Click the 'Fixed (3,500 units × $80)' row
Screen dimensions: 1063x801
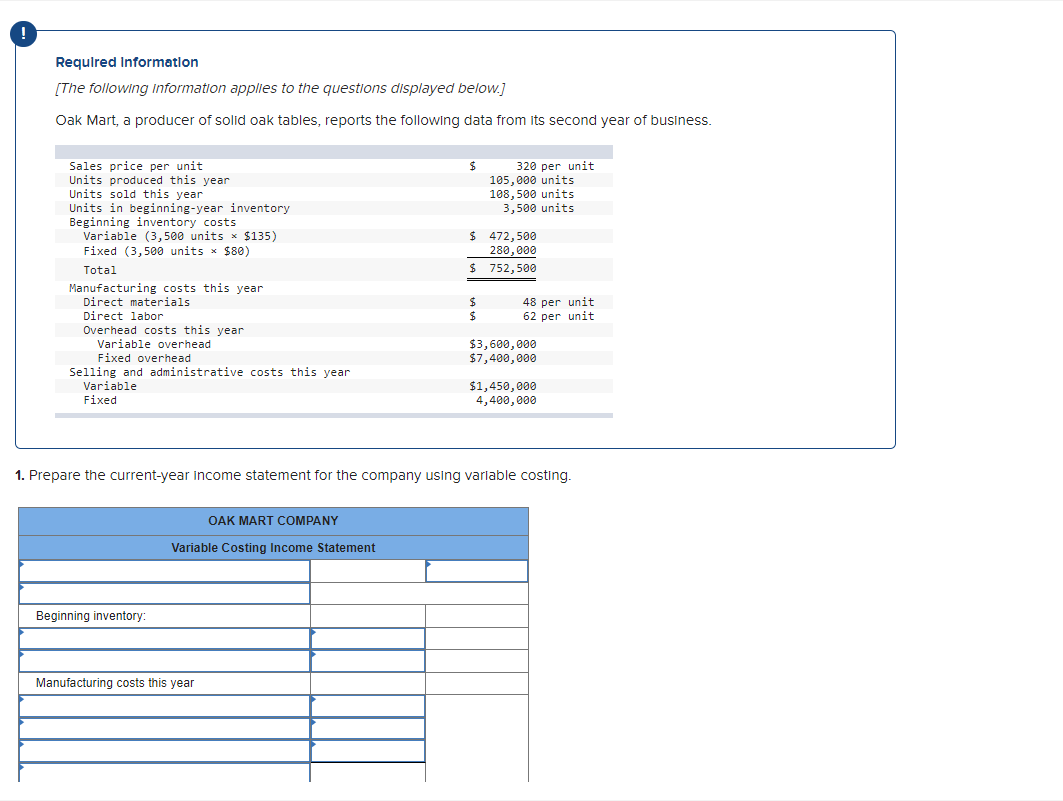(334, 251)
